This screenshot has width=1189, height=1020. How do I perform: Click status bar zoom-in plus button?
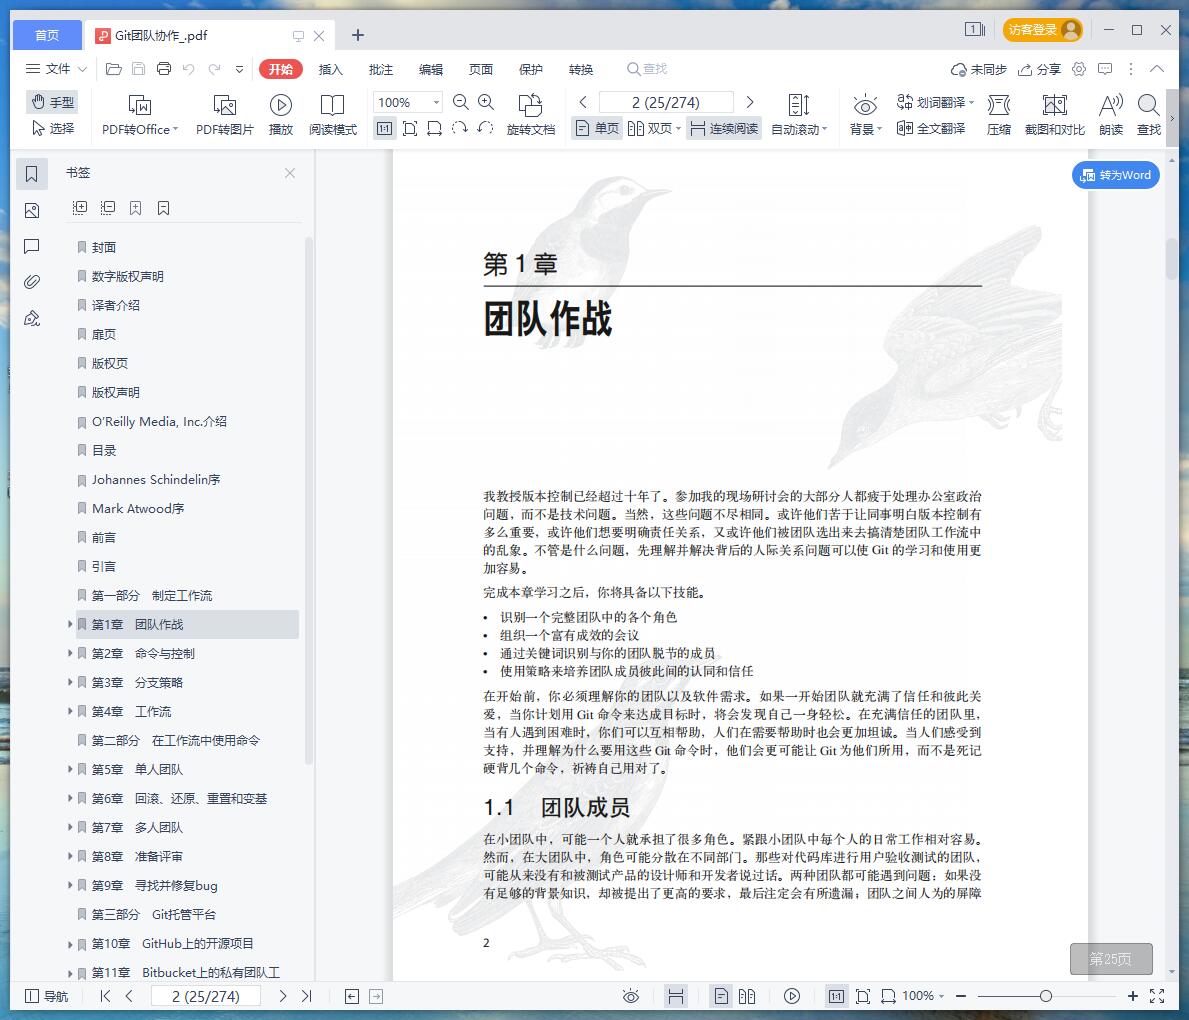tap(1133, 996)
